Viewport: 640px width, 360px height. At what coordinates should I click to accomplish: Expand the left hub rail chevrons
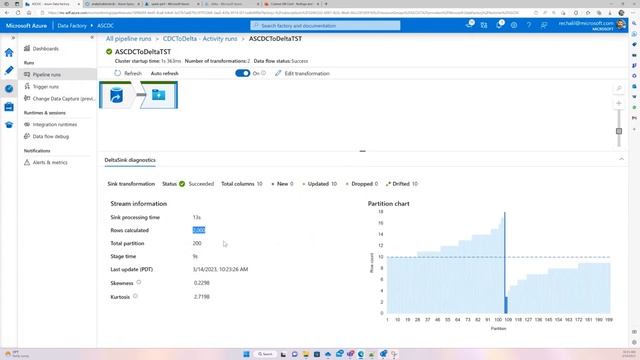point(13,38)
